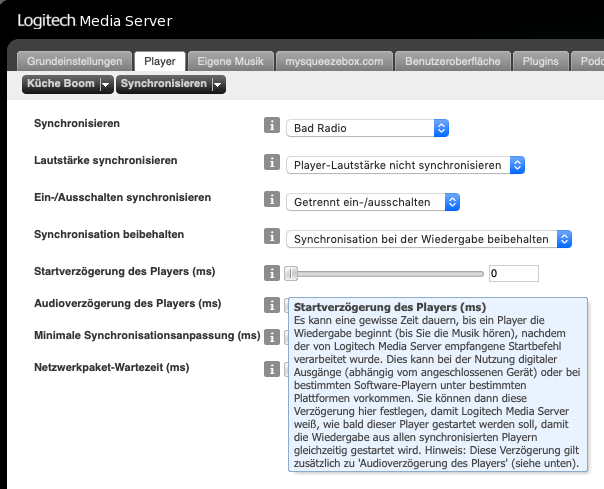
Task: Switch to the Eigene Musik tab
Action: point(230,61)
